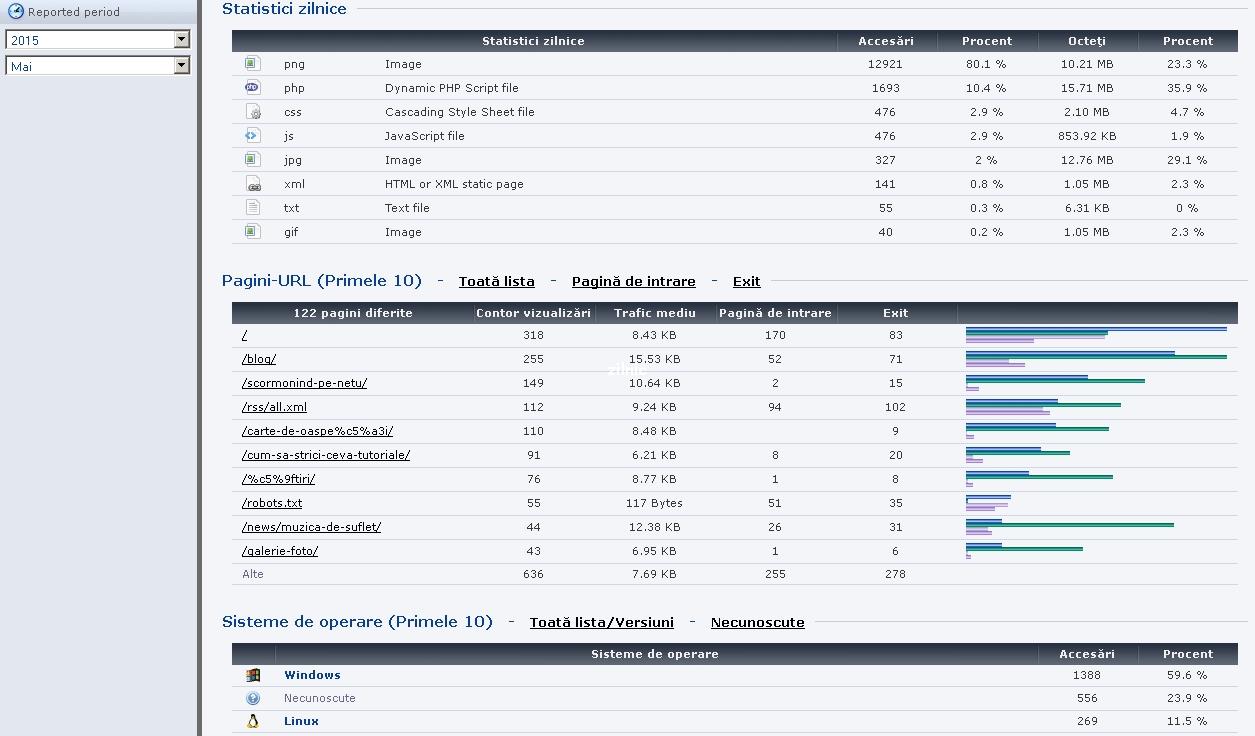Open the Pagină de intrare link
The height and width of the screenshot is (736, 1255).
(634, 281)
